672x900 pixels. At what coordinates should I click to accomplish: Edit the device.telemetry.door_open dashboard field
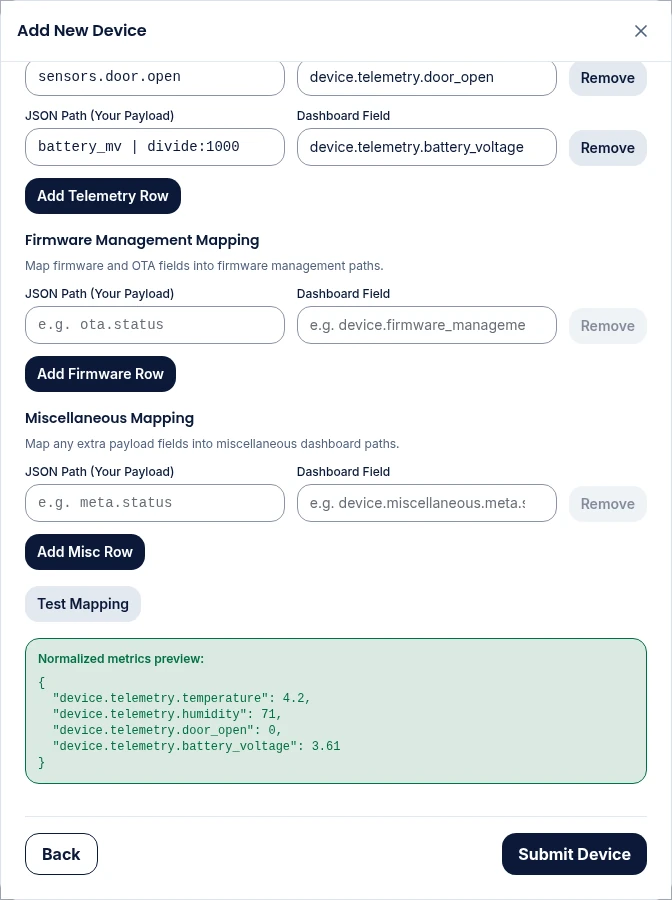426,77
